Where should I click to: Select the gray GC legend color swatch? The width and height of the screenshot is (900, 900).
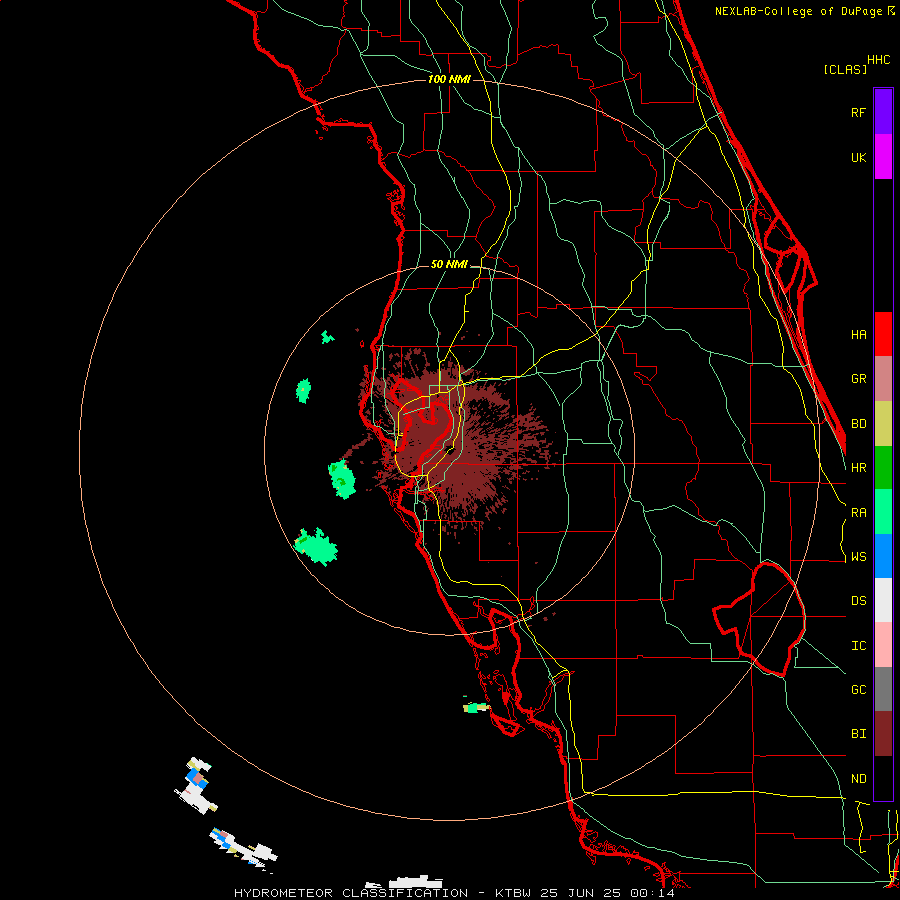point(883,689)
